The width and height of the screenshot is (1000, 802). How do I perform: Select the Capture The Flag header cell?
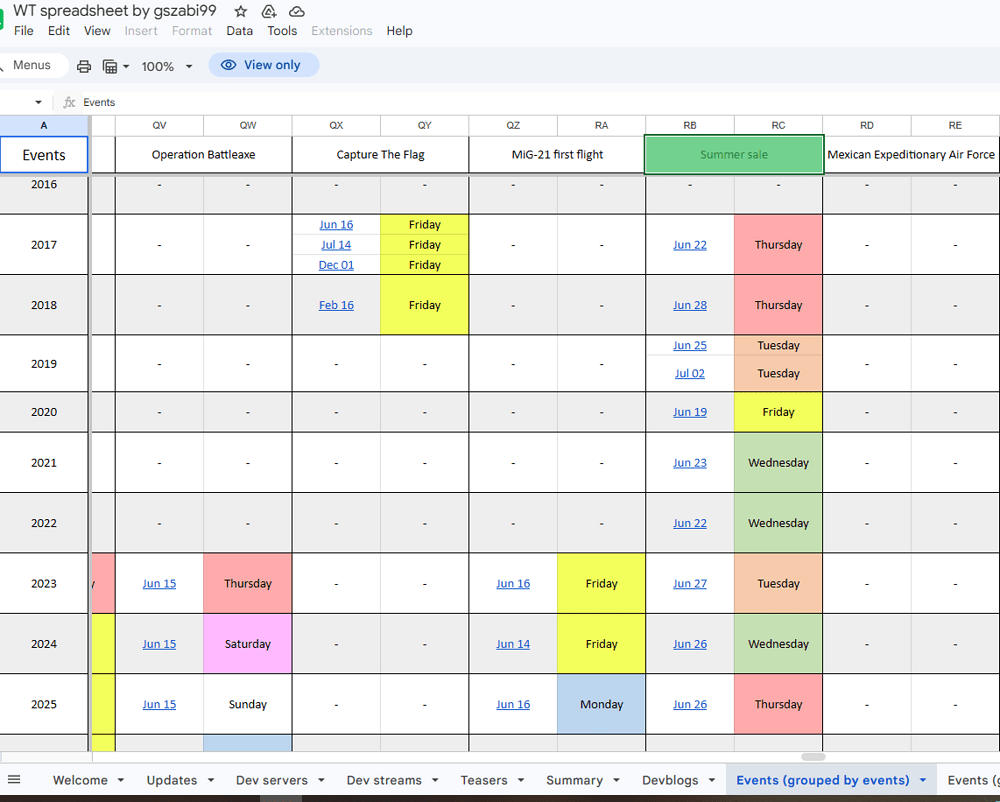(380, 154)
